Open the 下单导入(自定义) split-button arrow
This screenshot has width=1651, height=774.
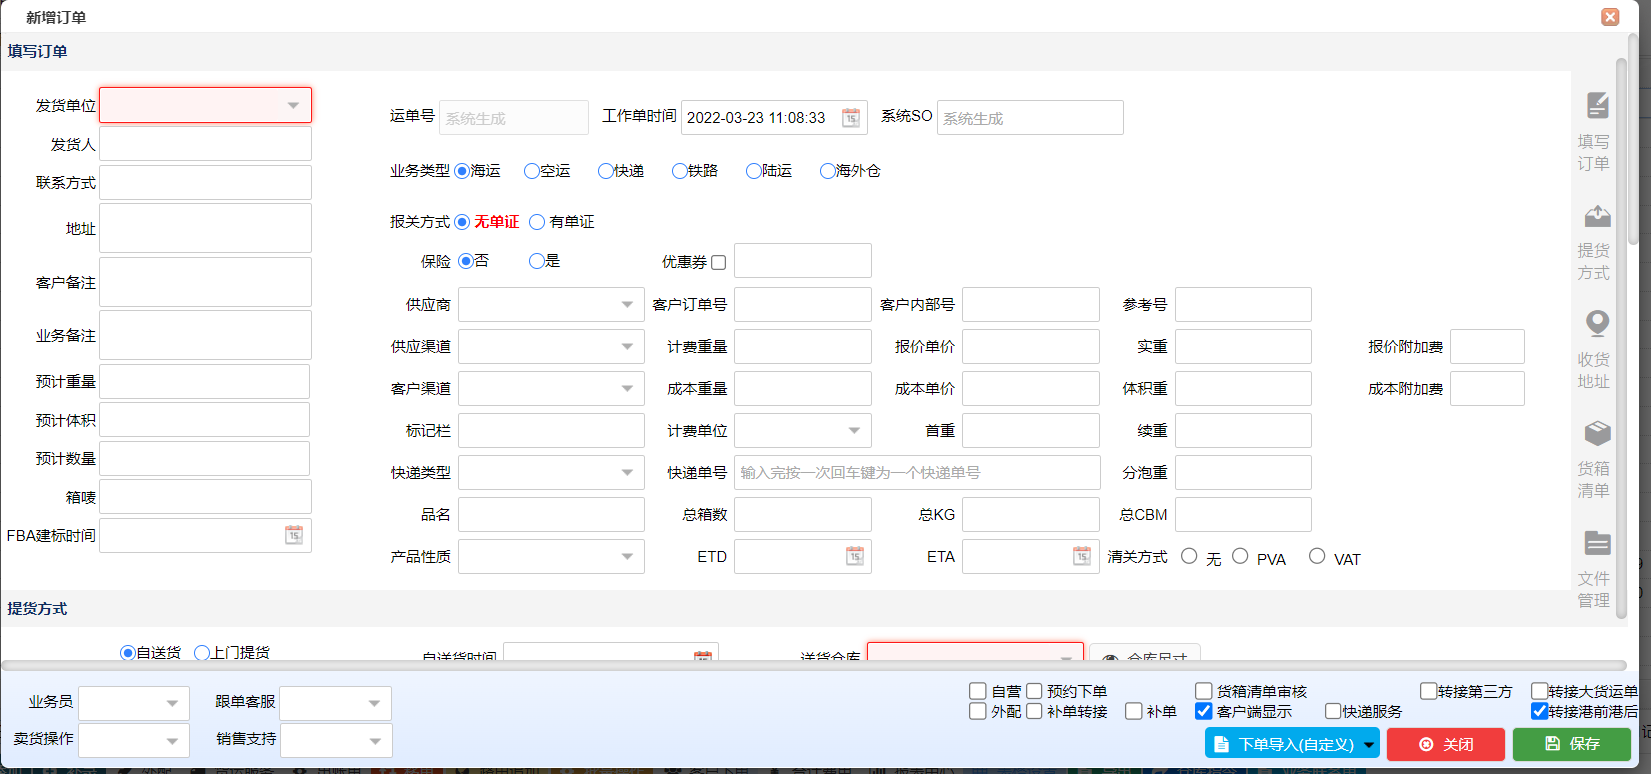click(1369, 744)
